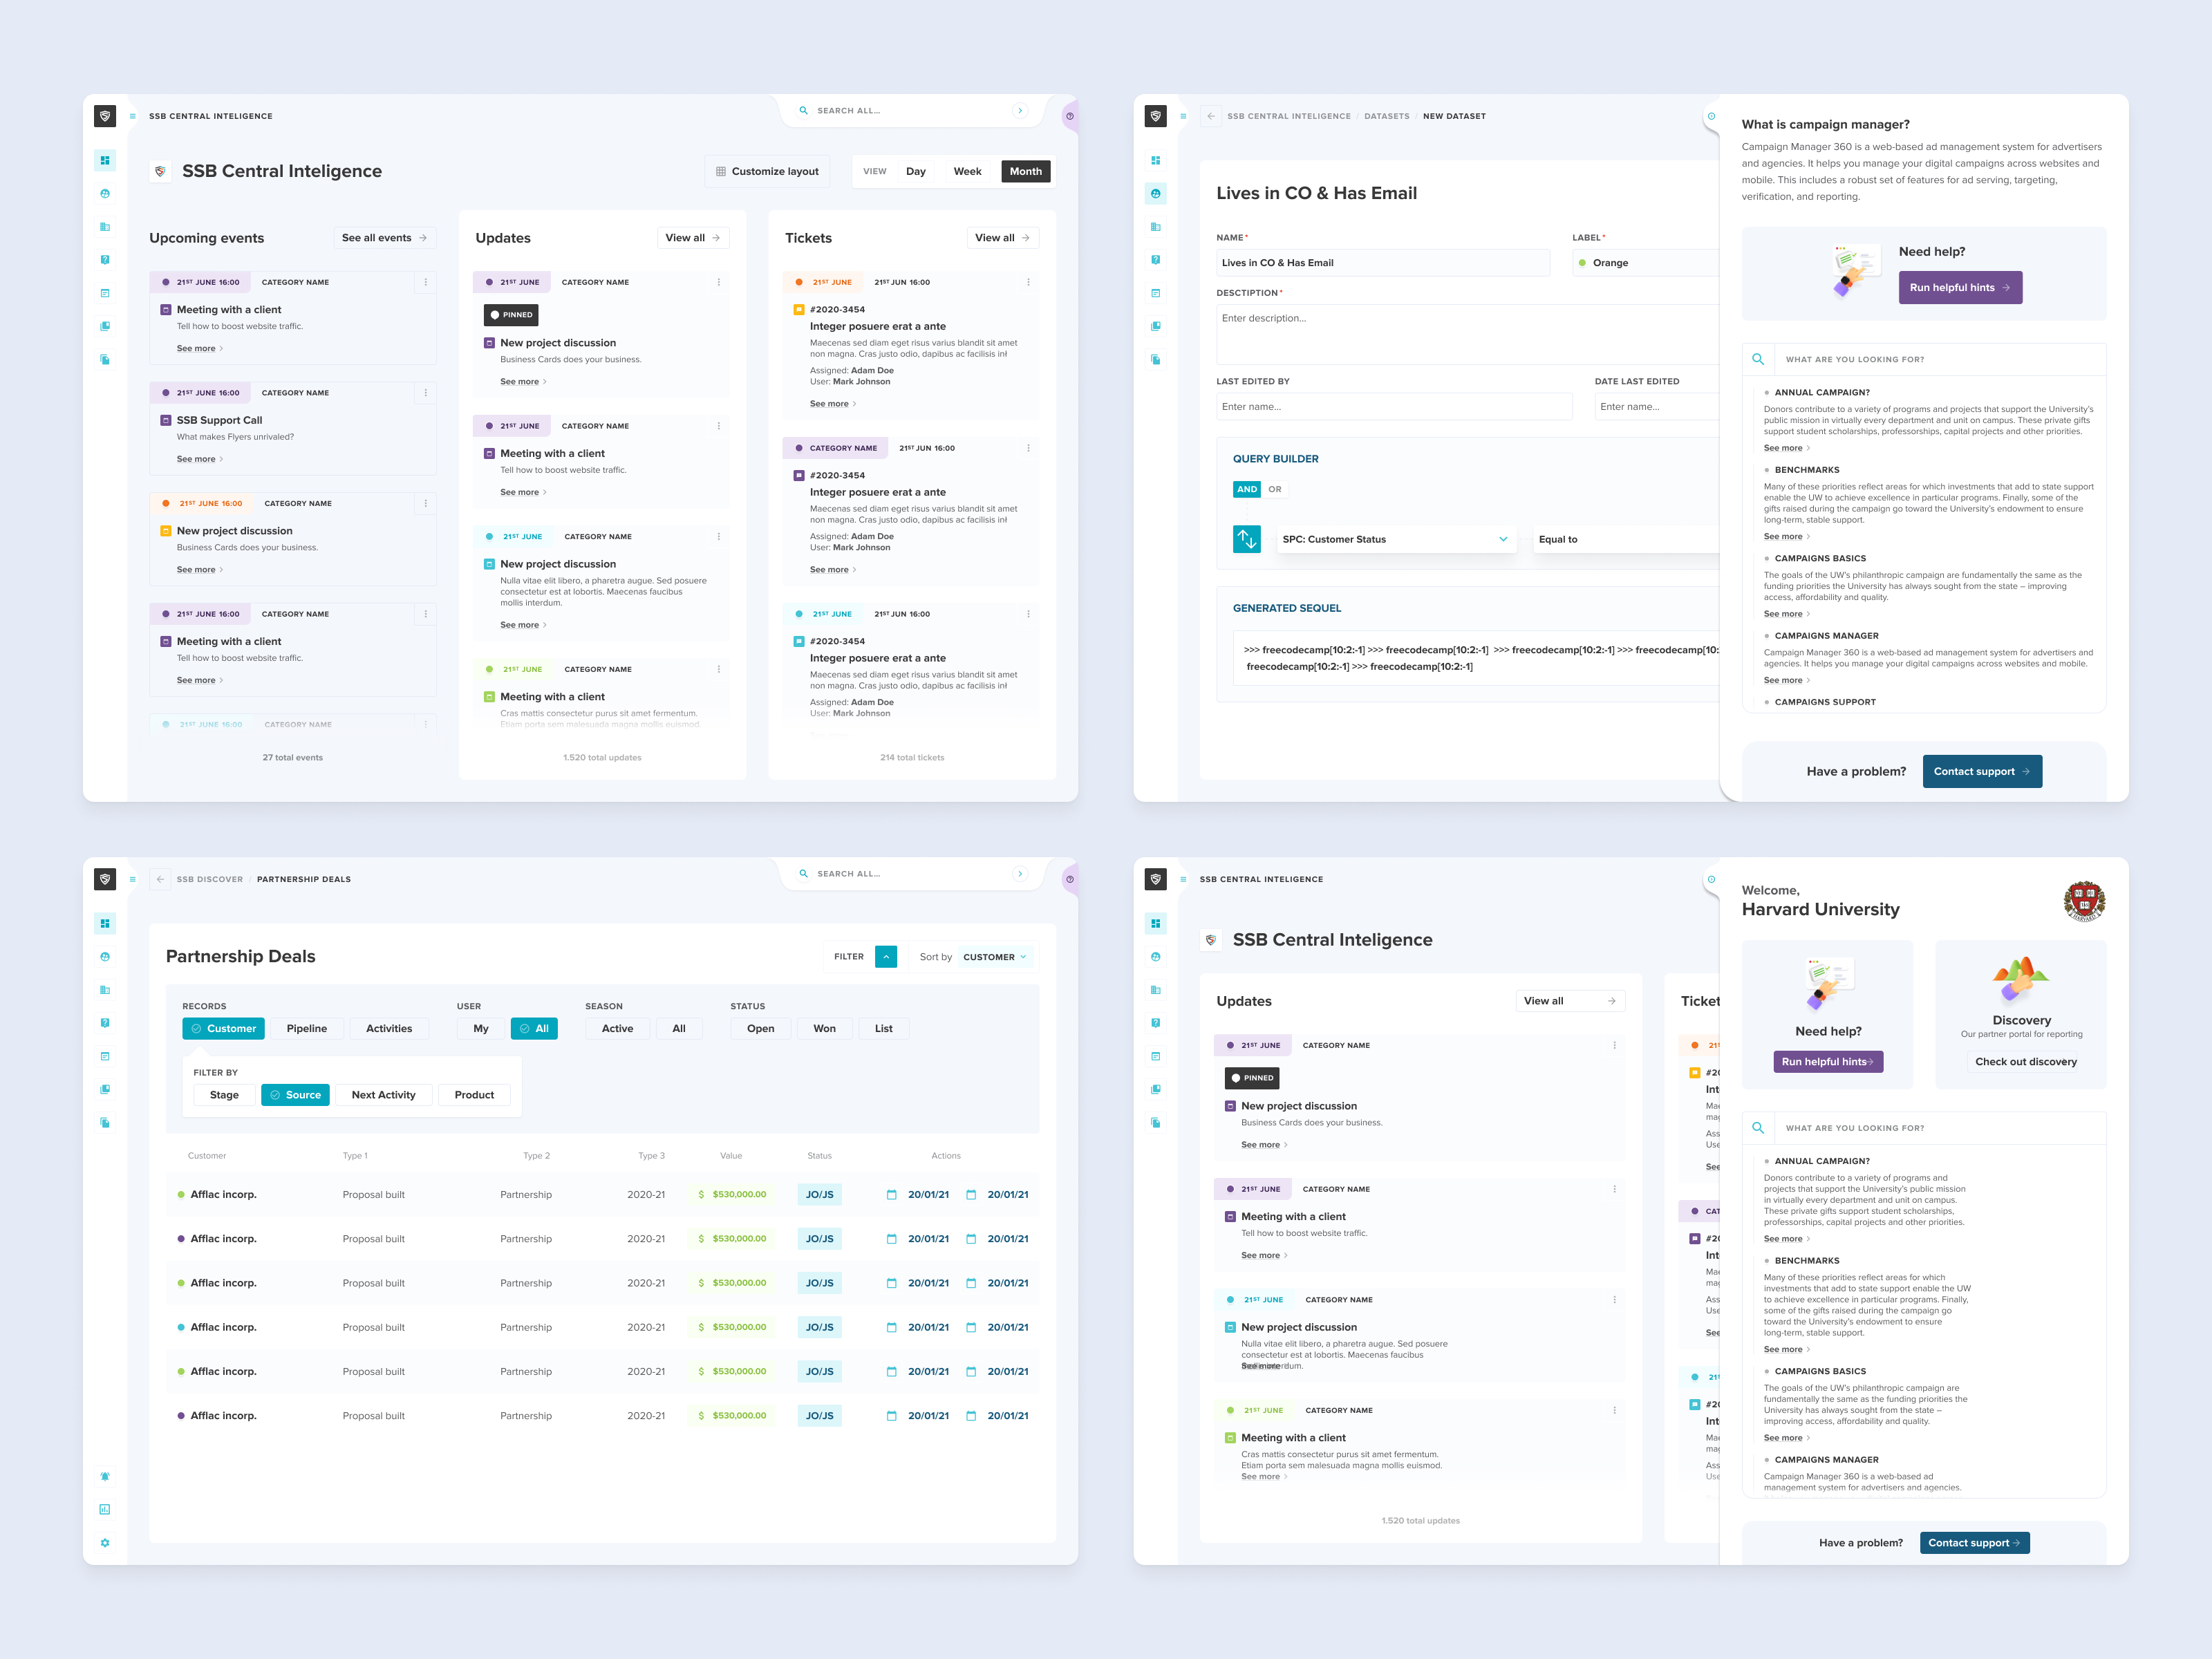Click the swap arrows icon in Query Builder
This screenshot has height=1659, width=2212.
pyautogui.click(x=1246, y=539)
